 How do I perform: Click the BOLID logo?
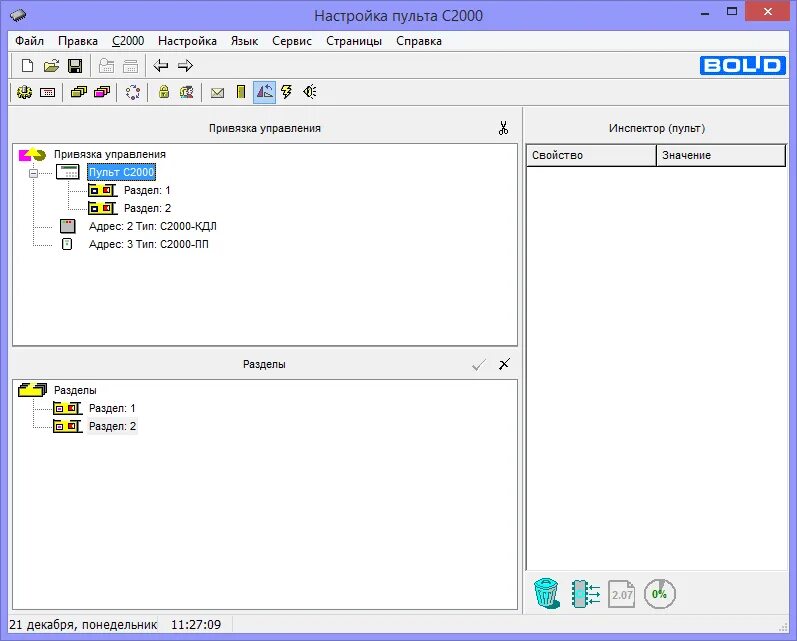743,66
